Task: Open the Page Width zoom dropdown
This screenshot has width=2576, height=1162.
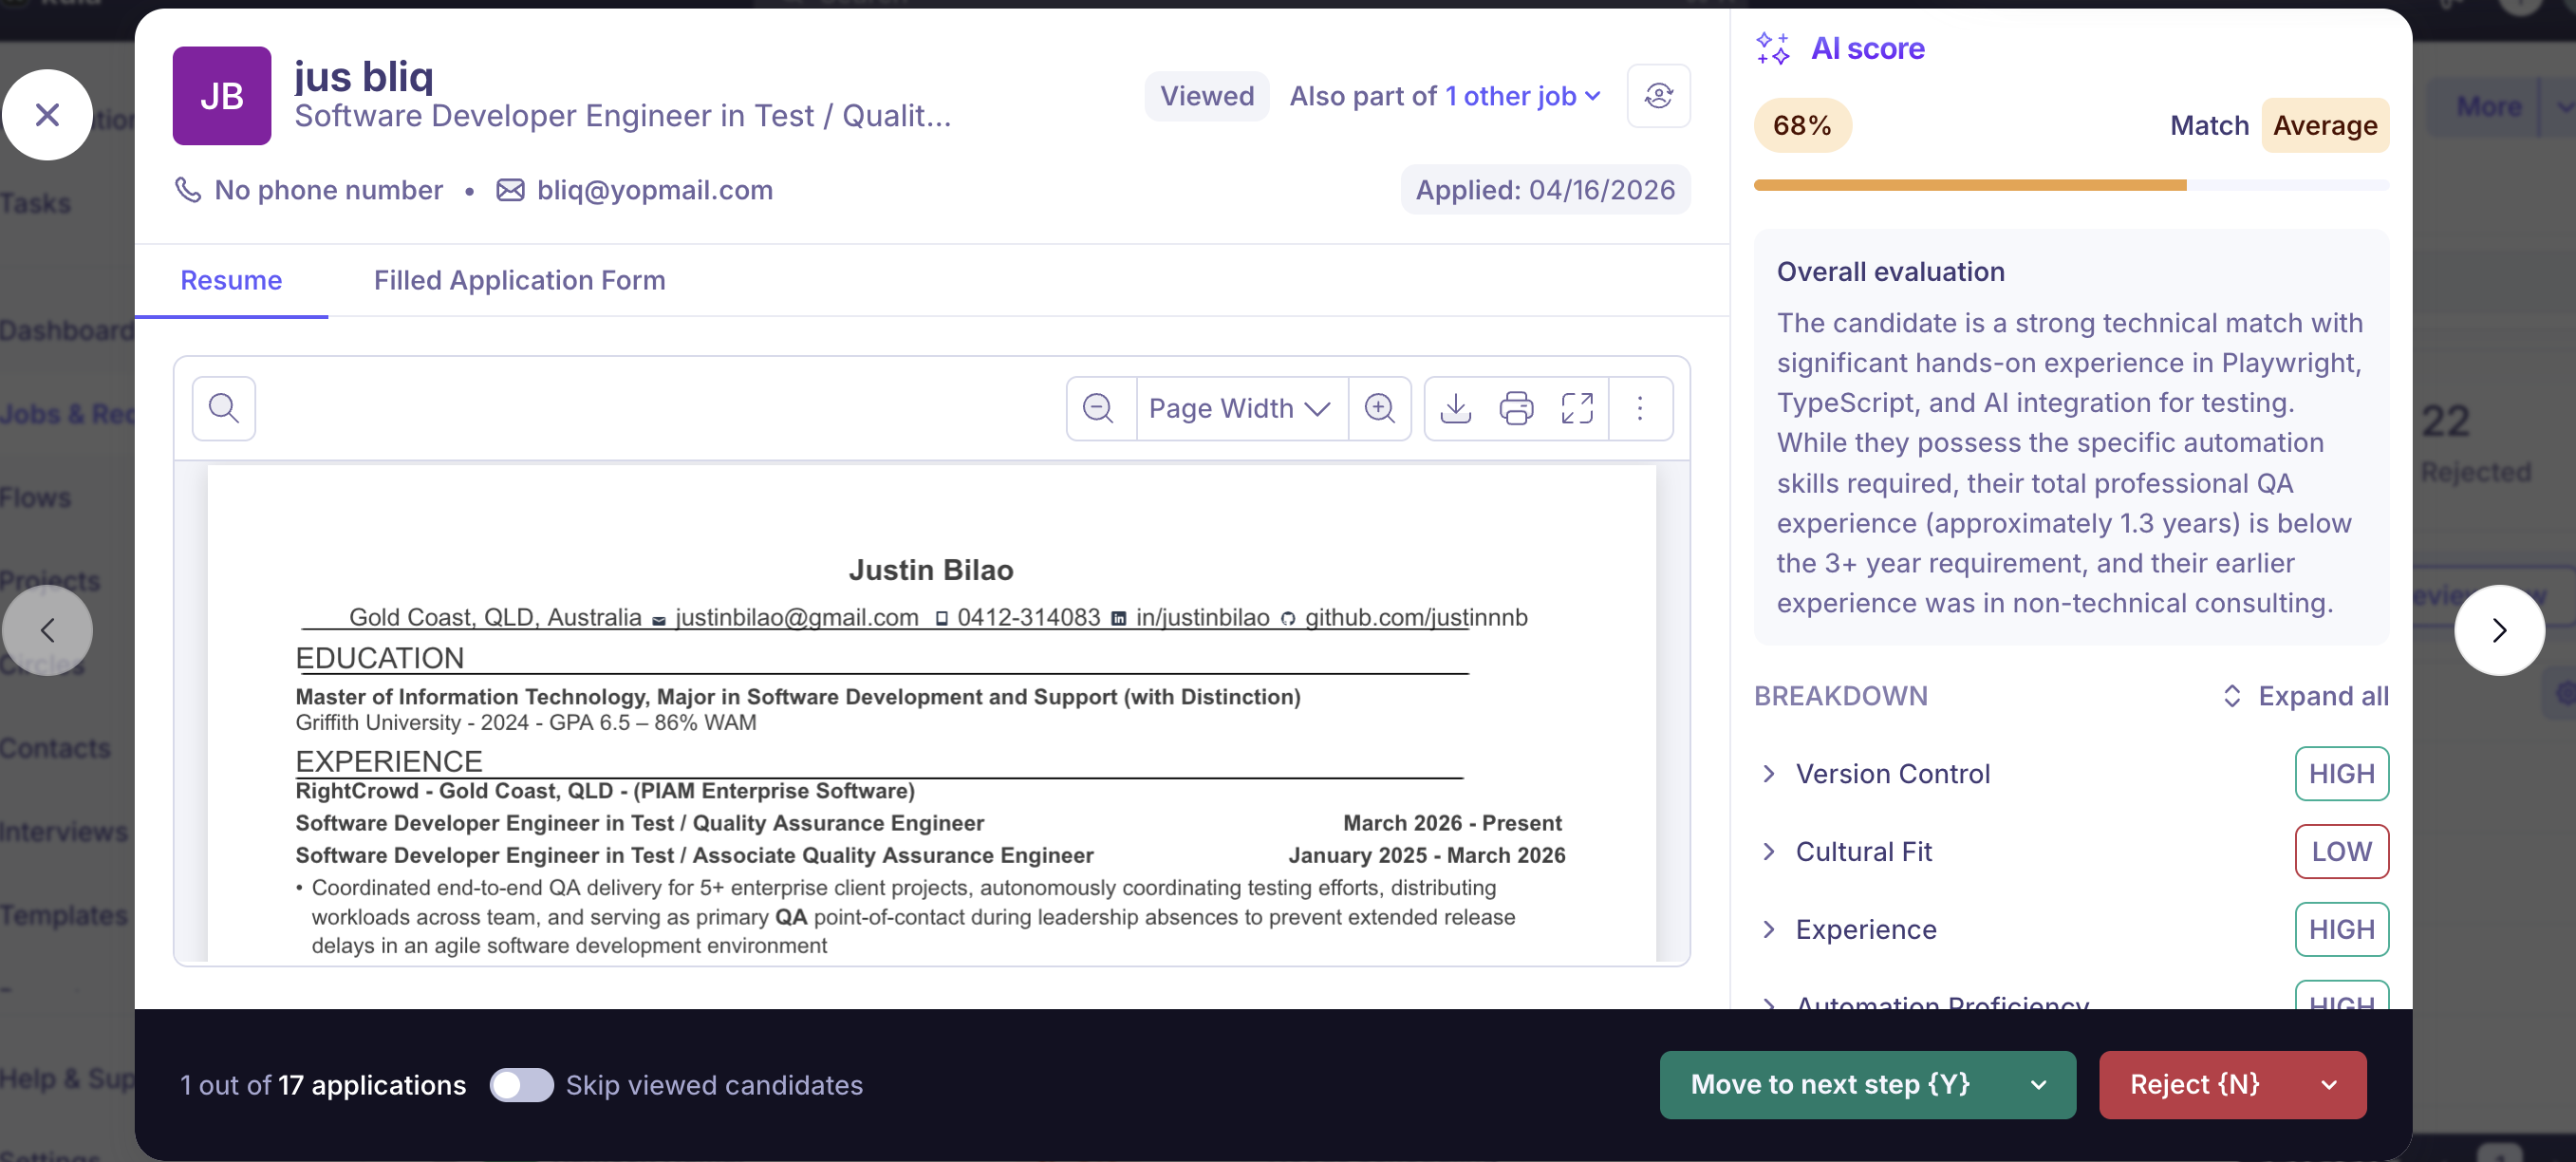Action: [x=1239, y=408]
